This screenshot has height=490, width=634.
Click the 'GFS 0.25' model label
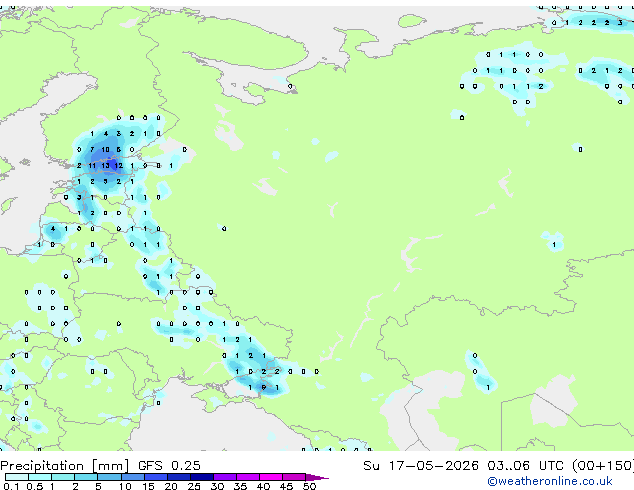(169, 466)
